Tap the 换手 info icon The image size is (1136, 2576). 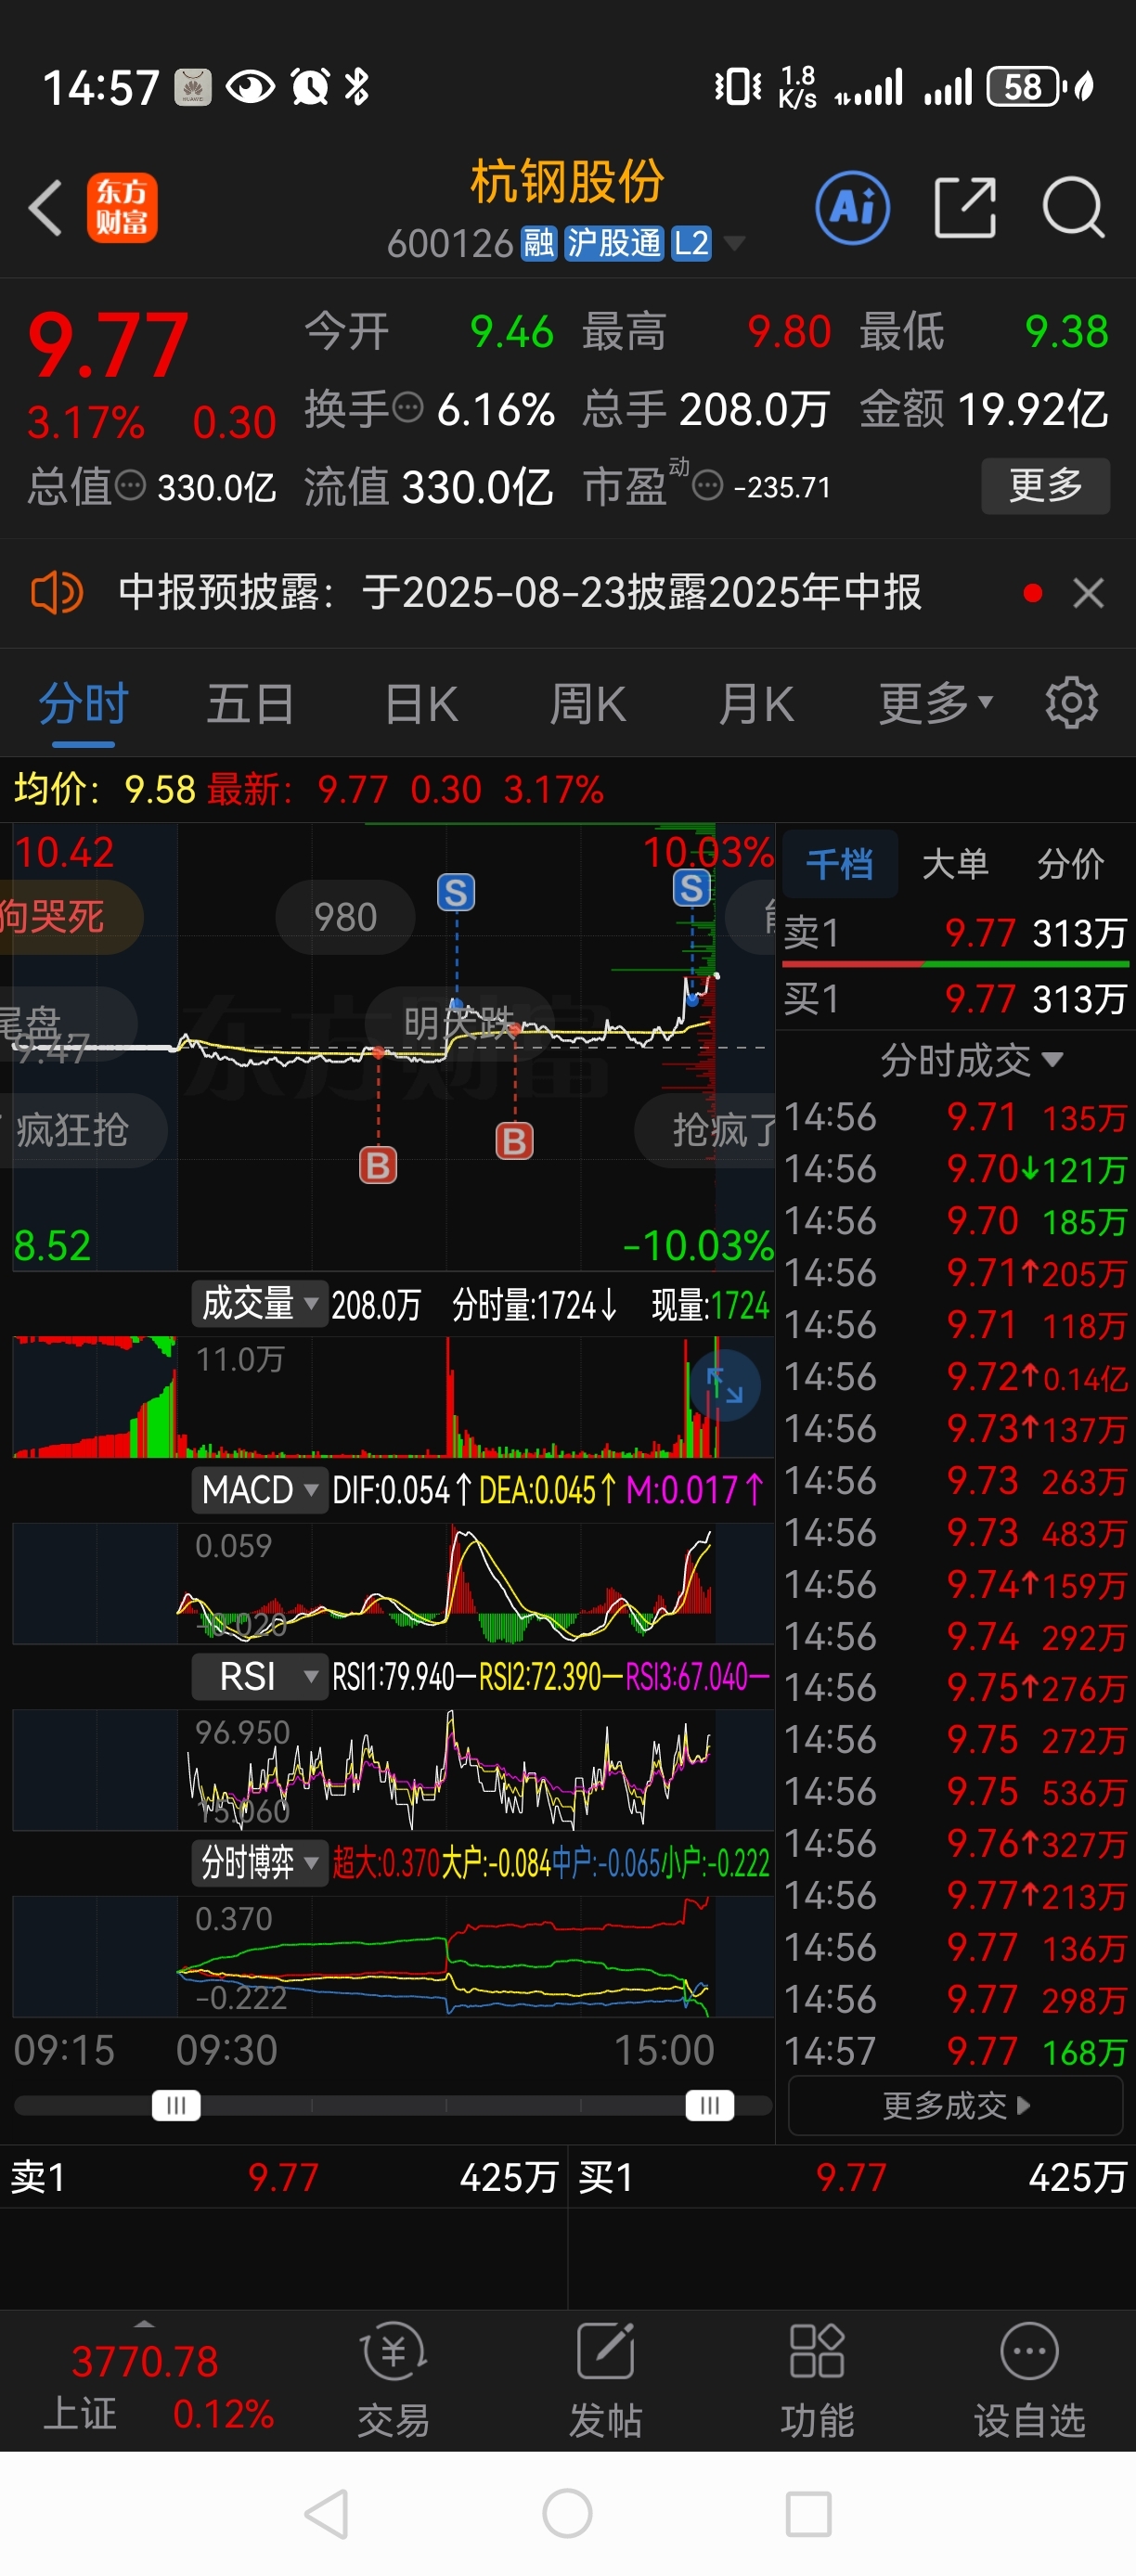(x=408, y=408)
